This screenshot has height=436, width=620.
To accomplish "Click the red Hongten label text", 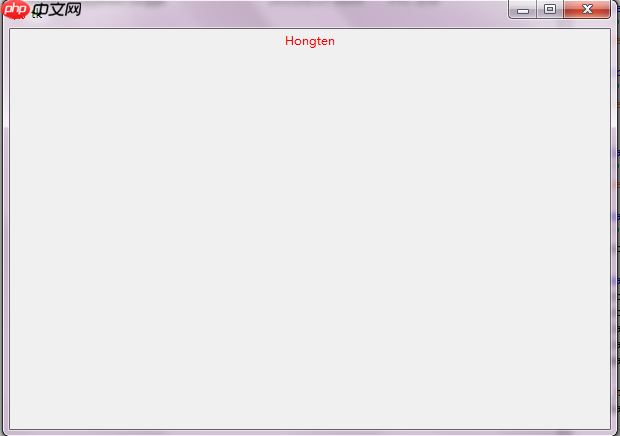I will (x=310, y=41).
